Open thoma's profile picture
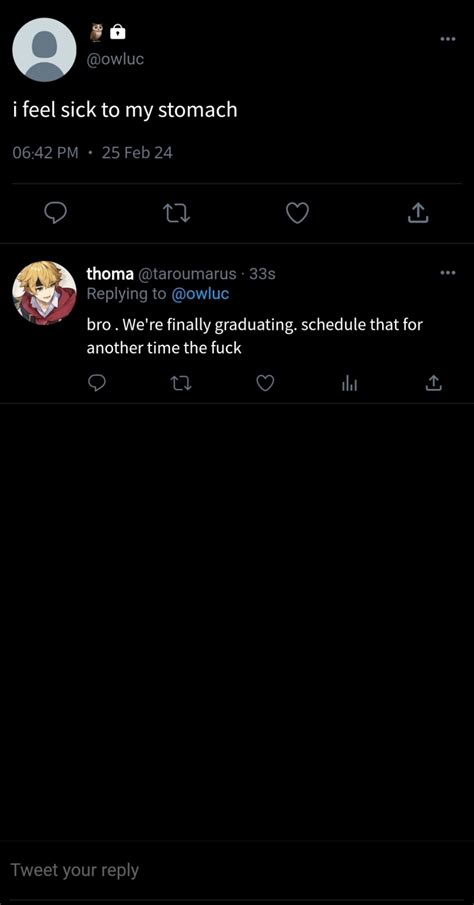This screenshot has height=905, width=474. (x=44, y=293)
